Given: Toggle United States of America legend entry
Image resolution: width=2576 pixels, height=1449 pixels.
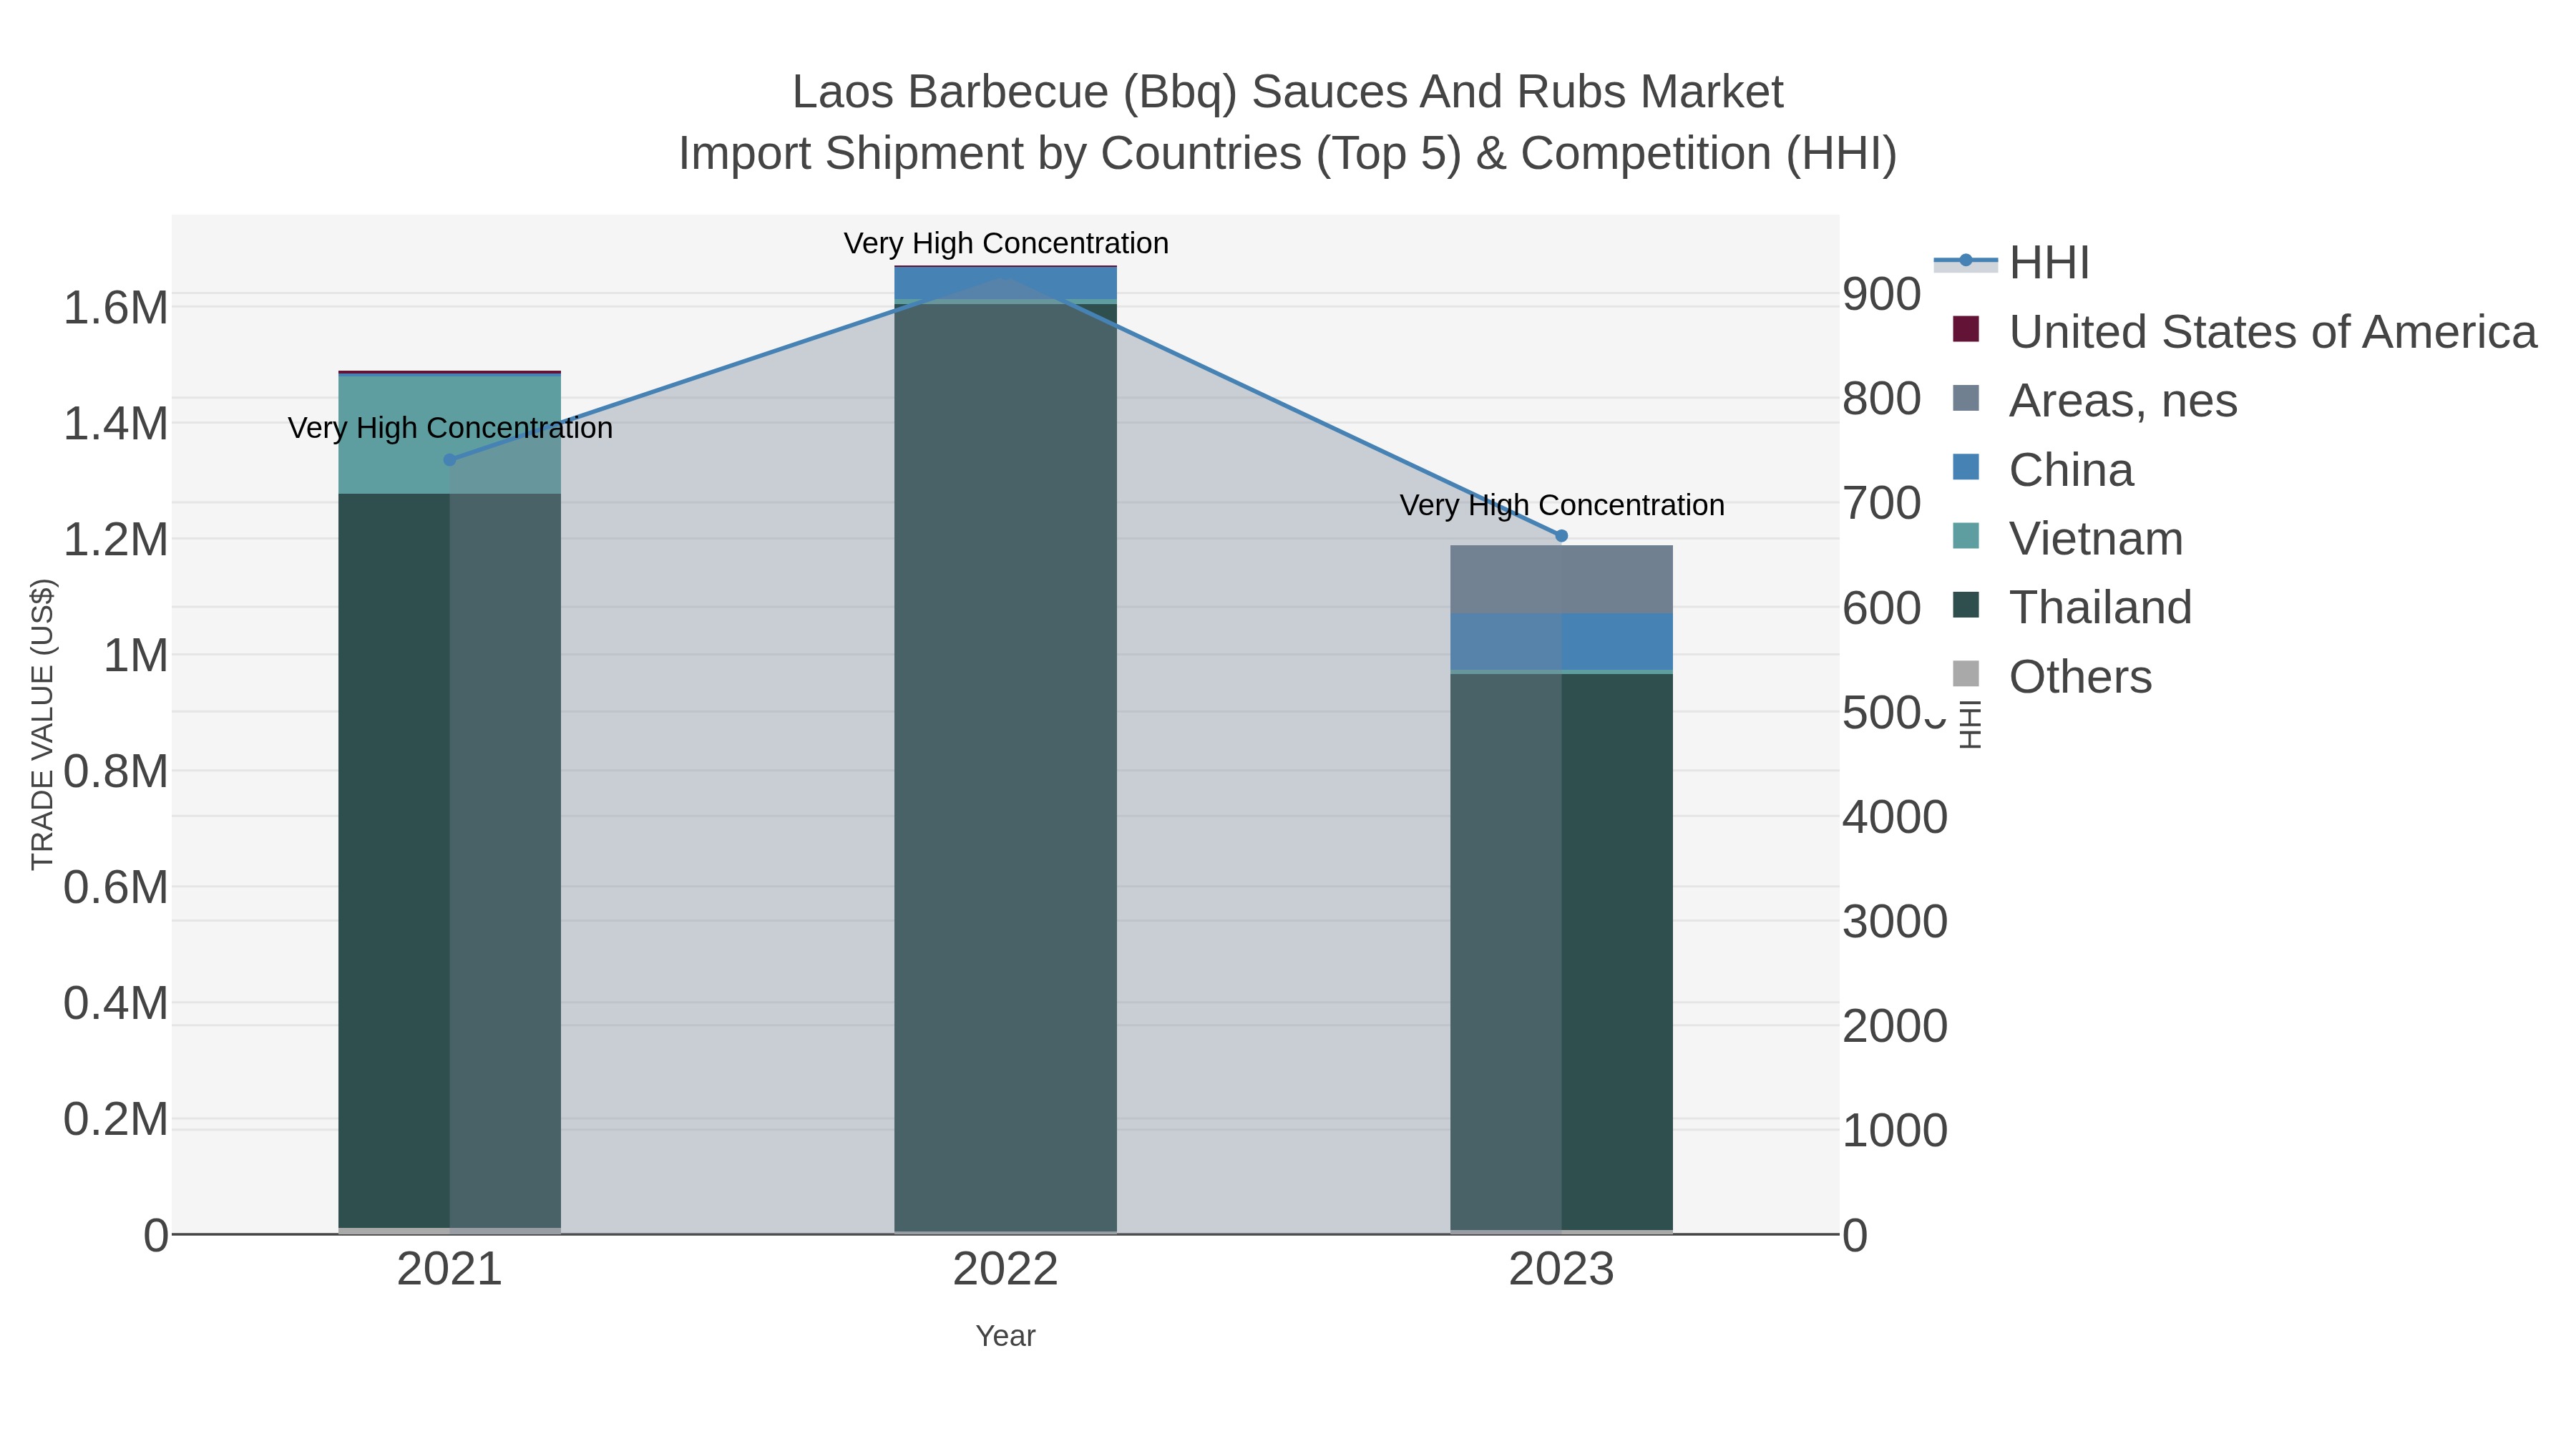Looking at the screenshot, I should (2245, 331).
